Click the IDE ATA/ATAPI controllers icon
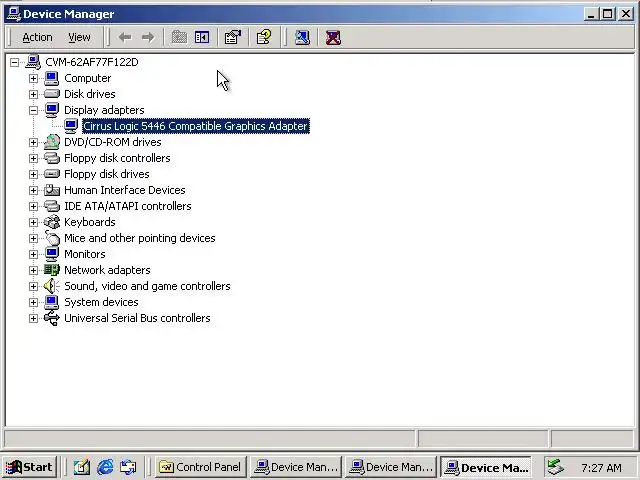Screen dimensions: 640x480 (52, 206)
